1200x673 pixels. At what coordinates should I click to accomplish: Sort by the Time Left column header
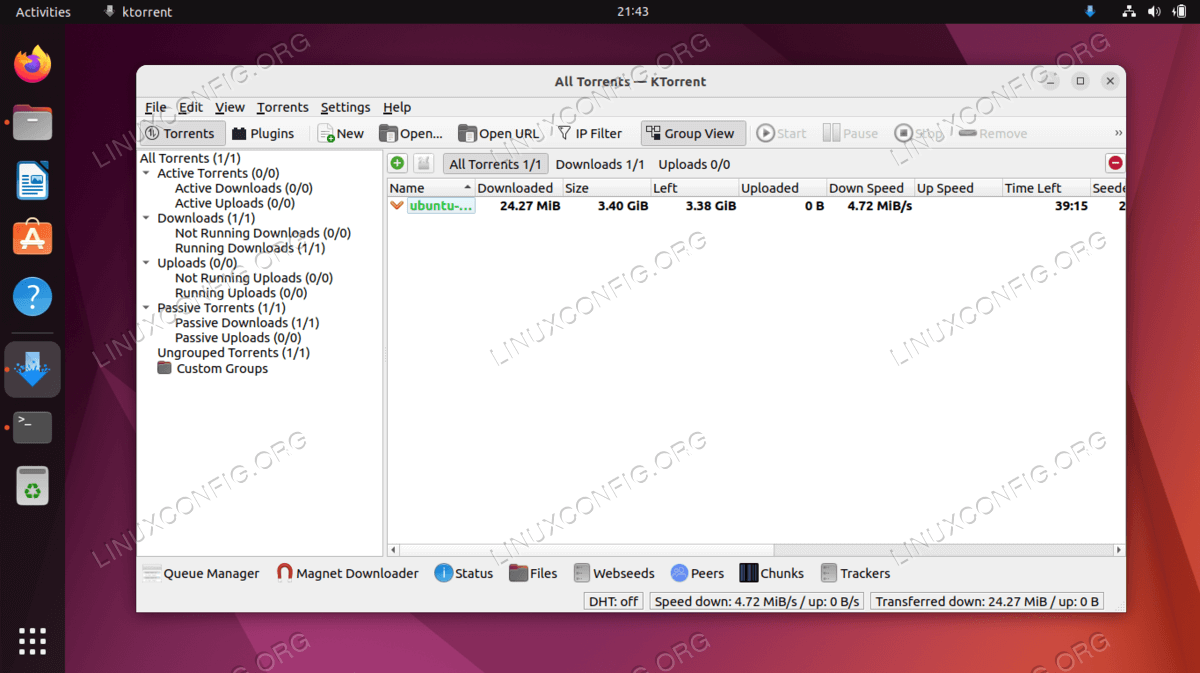point(1046,188)
